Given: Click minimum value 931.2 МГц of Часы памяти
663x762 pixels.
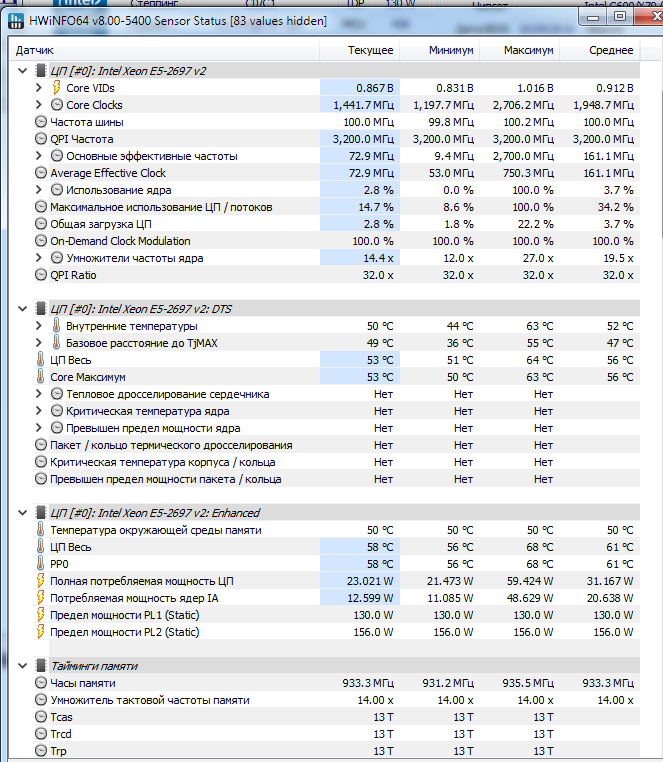Looking at the screenshot, I should coord(448,683).
